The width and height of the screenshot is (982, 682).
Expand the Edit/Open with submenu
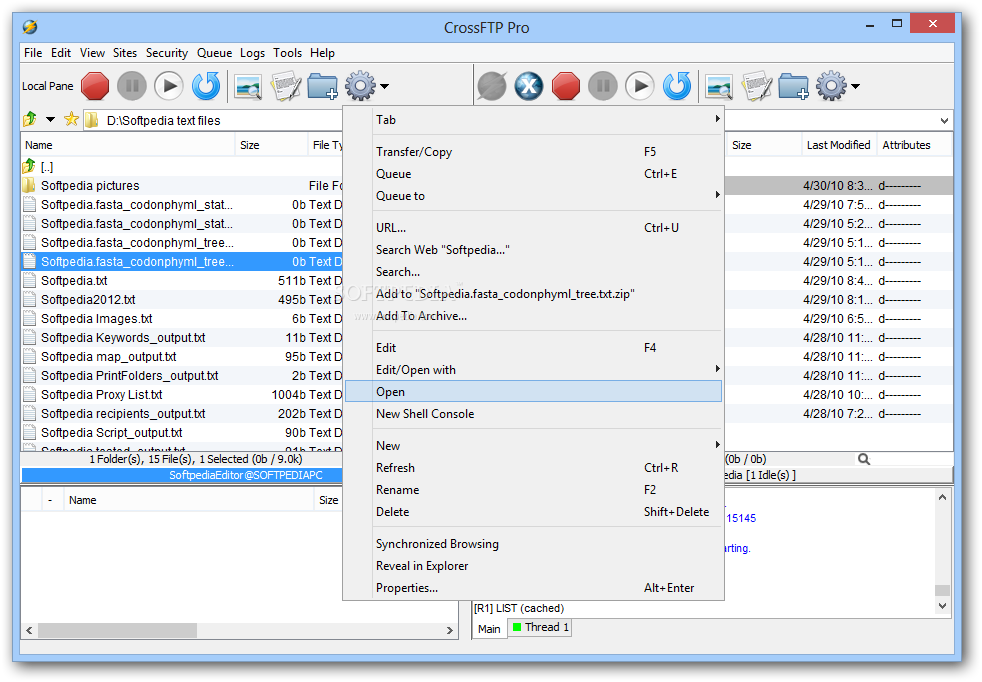[534, 370]
